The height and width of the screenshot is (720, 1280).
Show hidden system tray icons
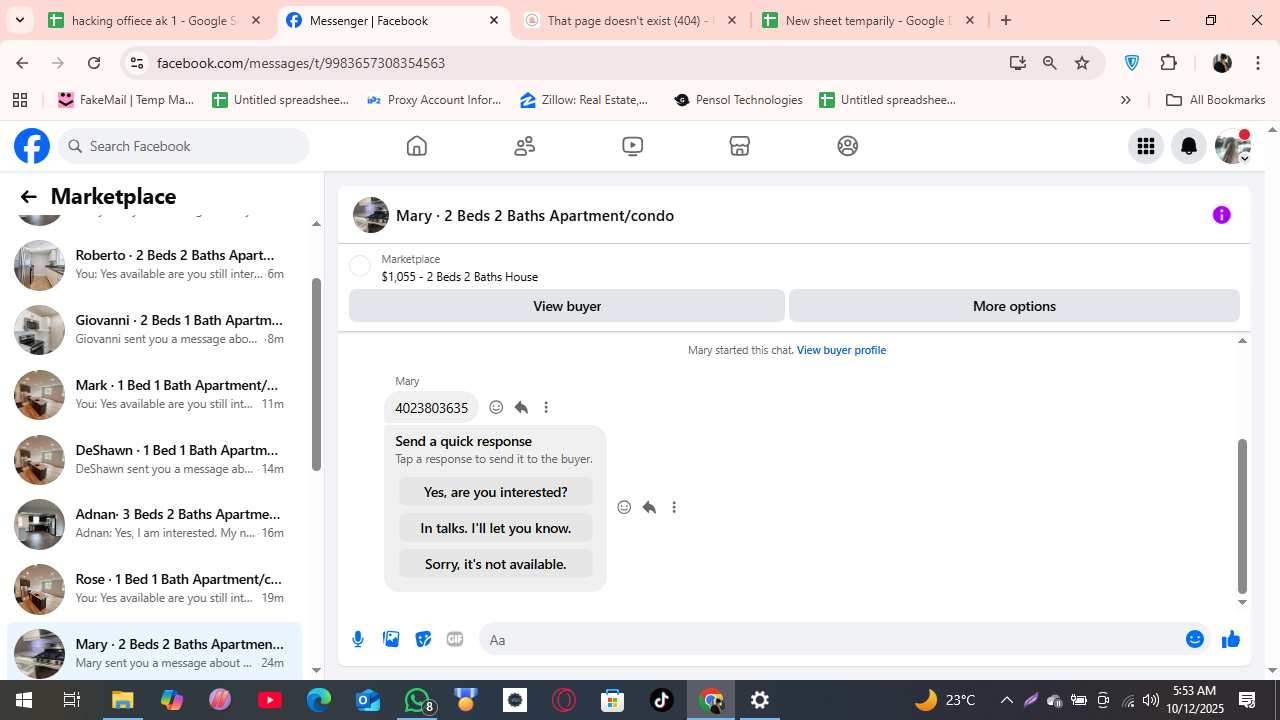tap(1007, 700)
